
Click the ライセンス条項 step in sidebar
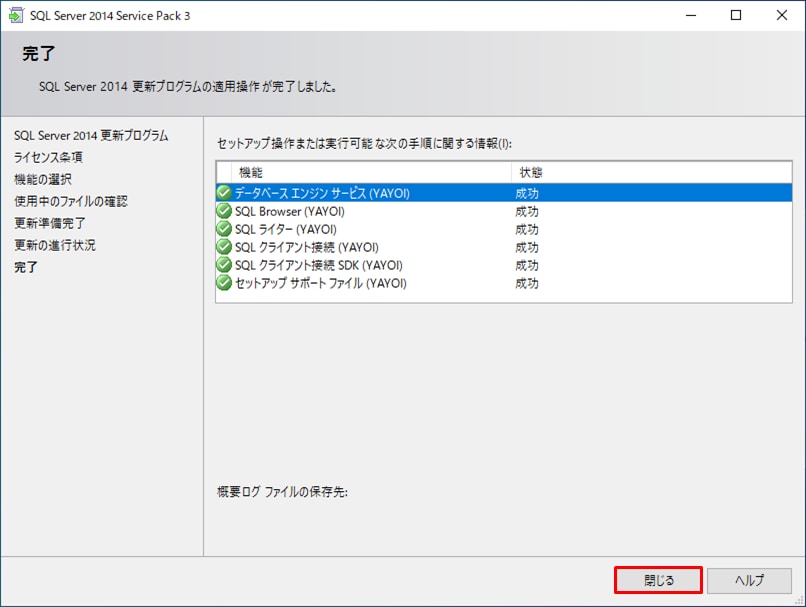[48, 157]
